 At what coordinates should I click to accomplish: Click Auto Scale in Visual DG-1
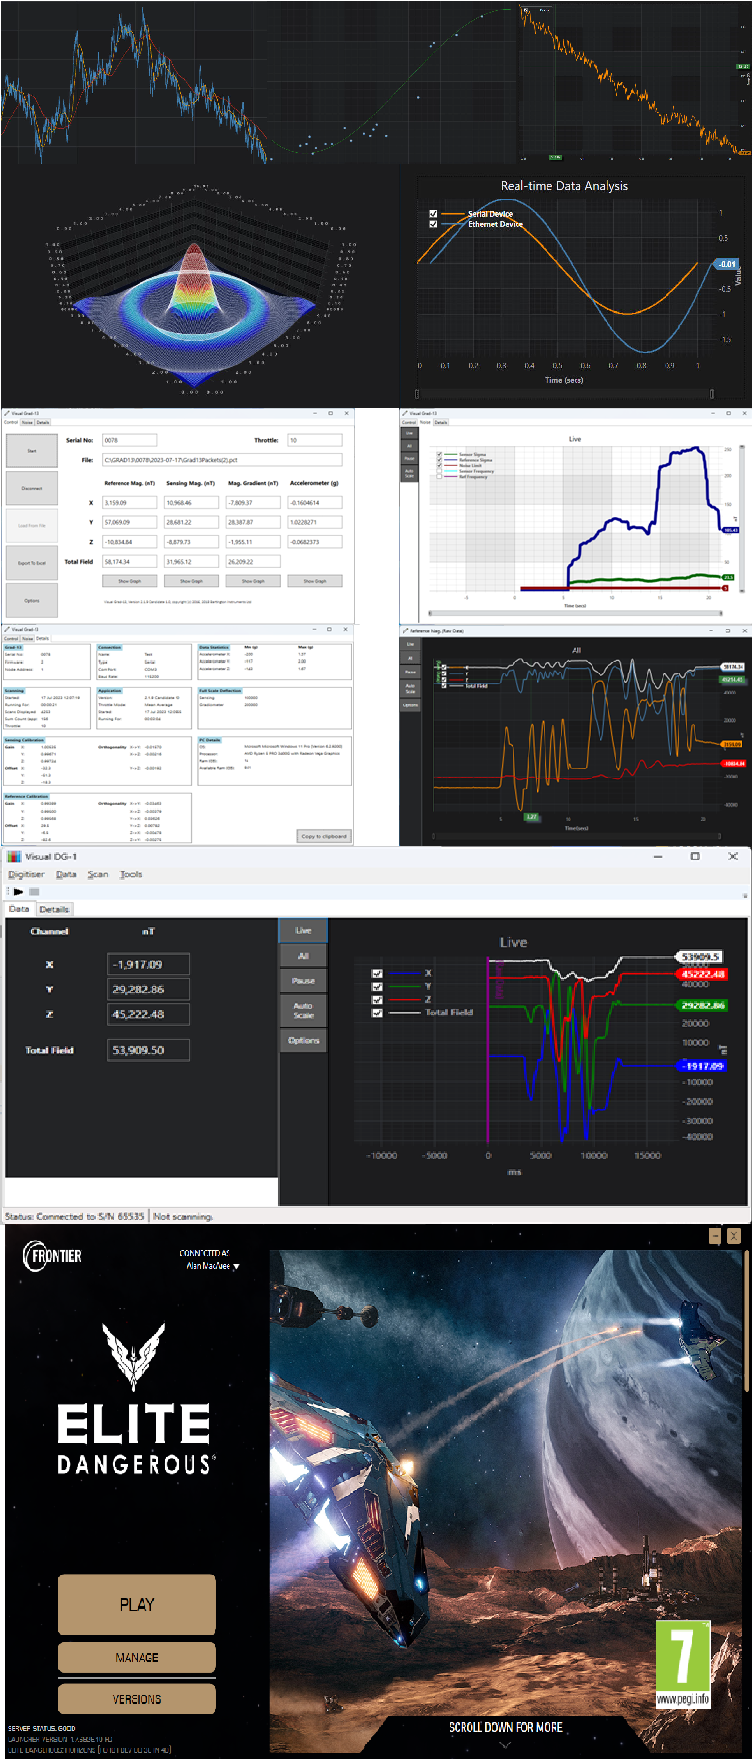[x=303, y=1010]
